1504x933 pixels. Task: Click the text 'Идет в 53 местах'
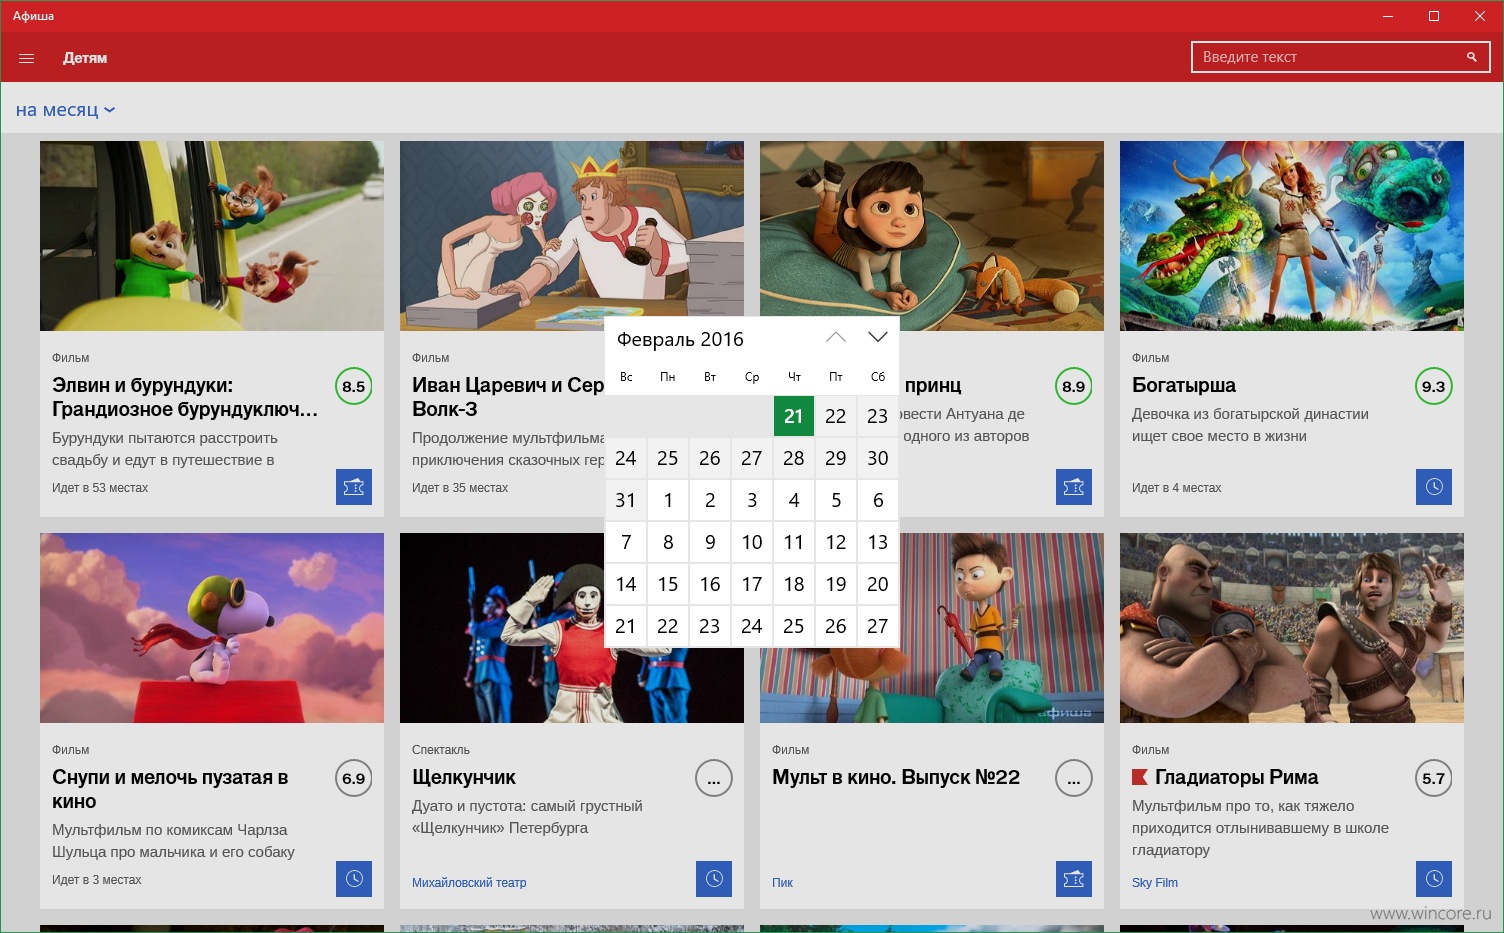pos(100,488)
